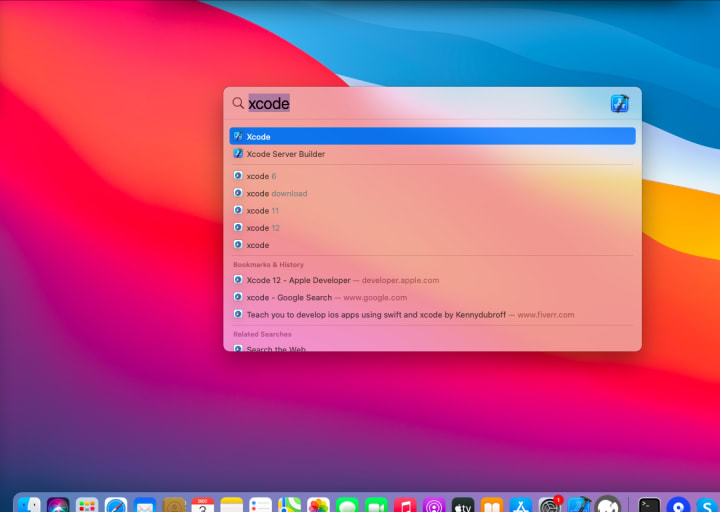Choose the plain "xcode" web suggestion
This screenshot has height=512, width=720.
point(432,245)
